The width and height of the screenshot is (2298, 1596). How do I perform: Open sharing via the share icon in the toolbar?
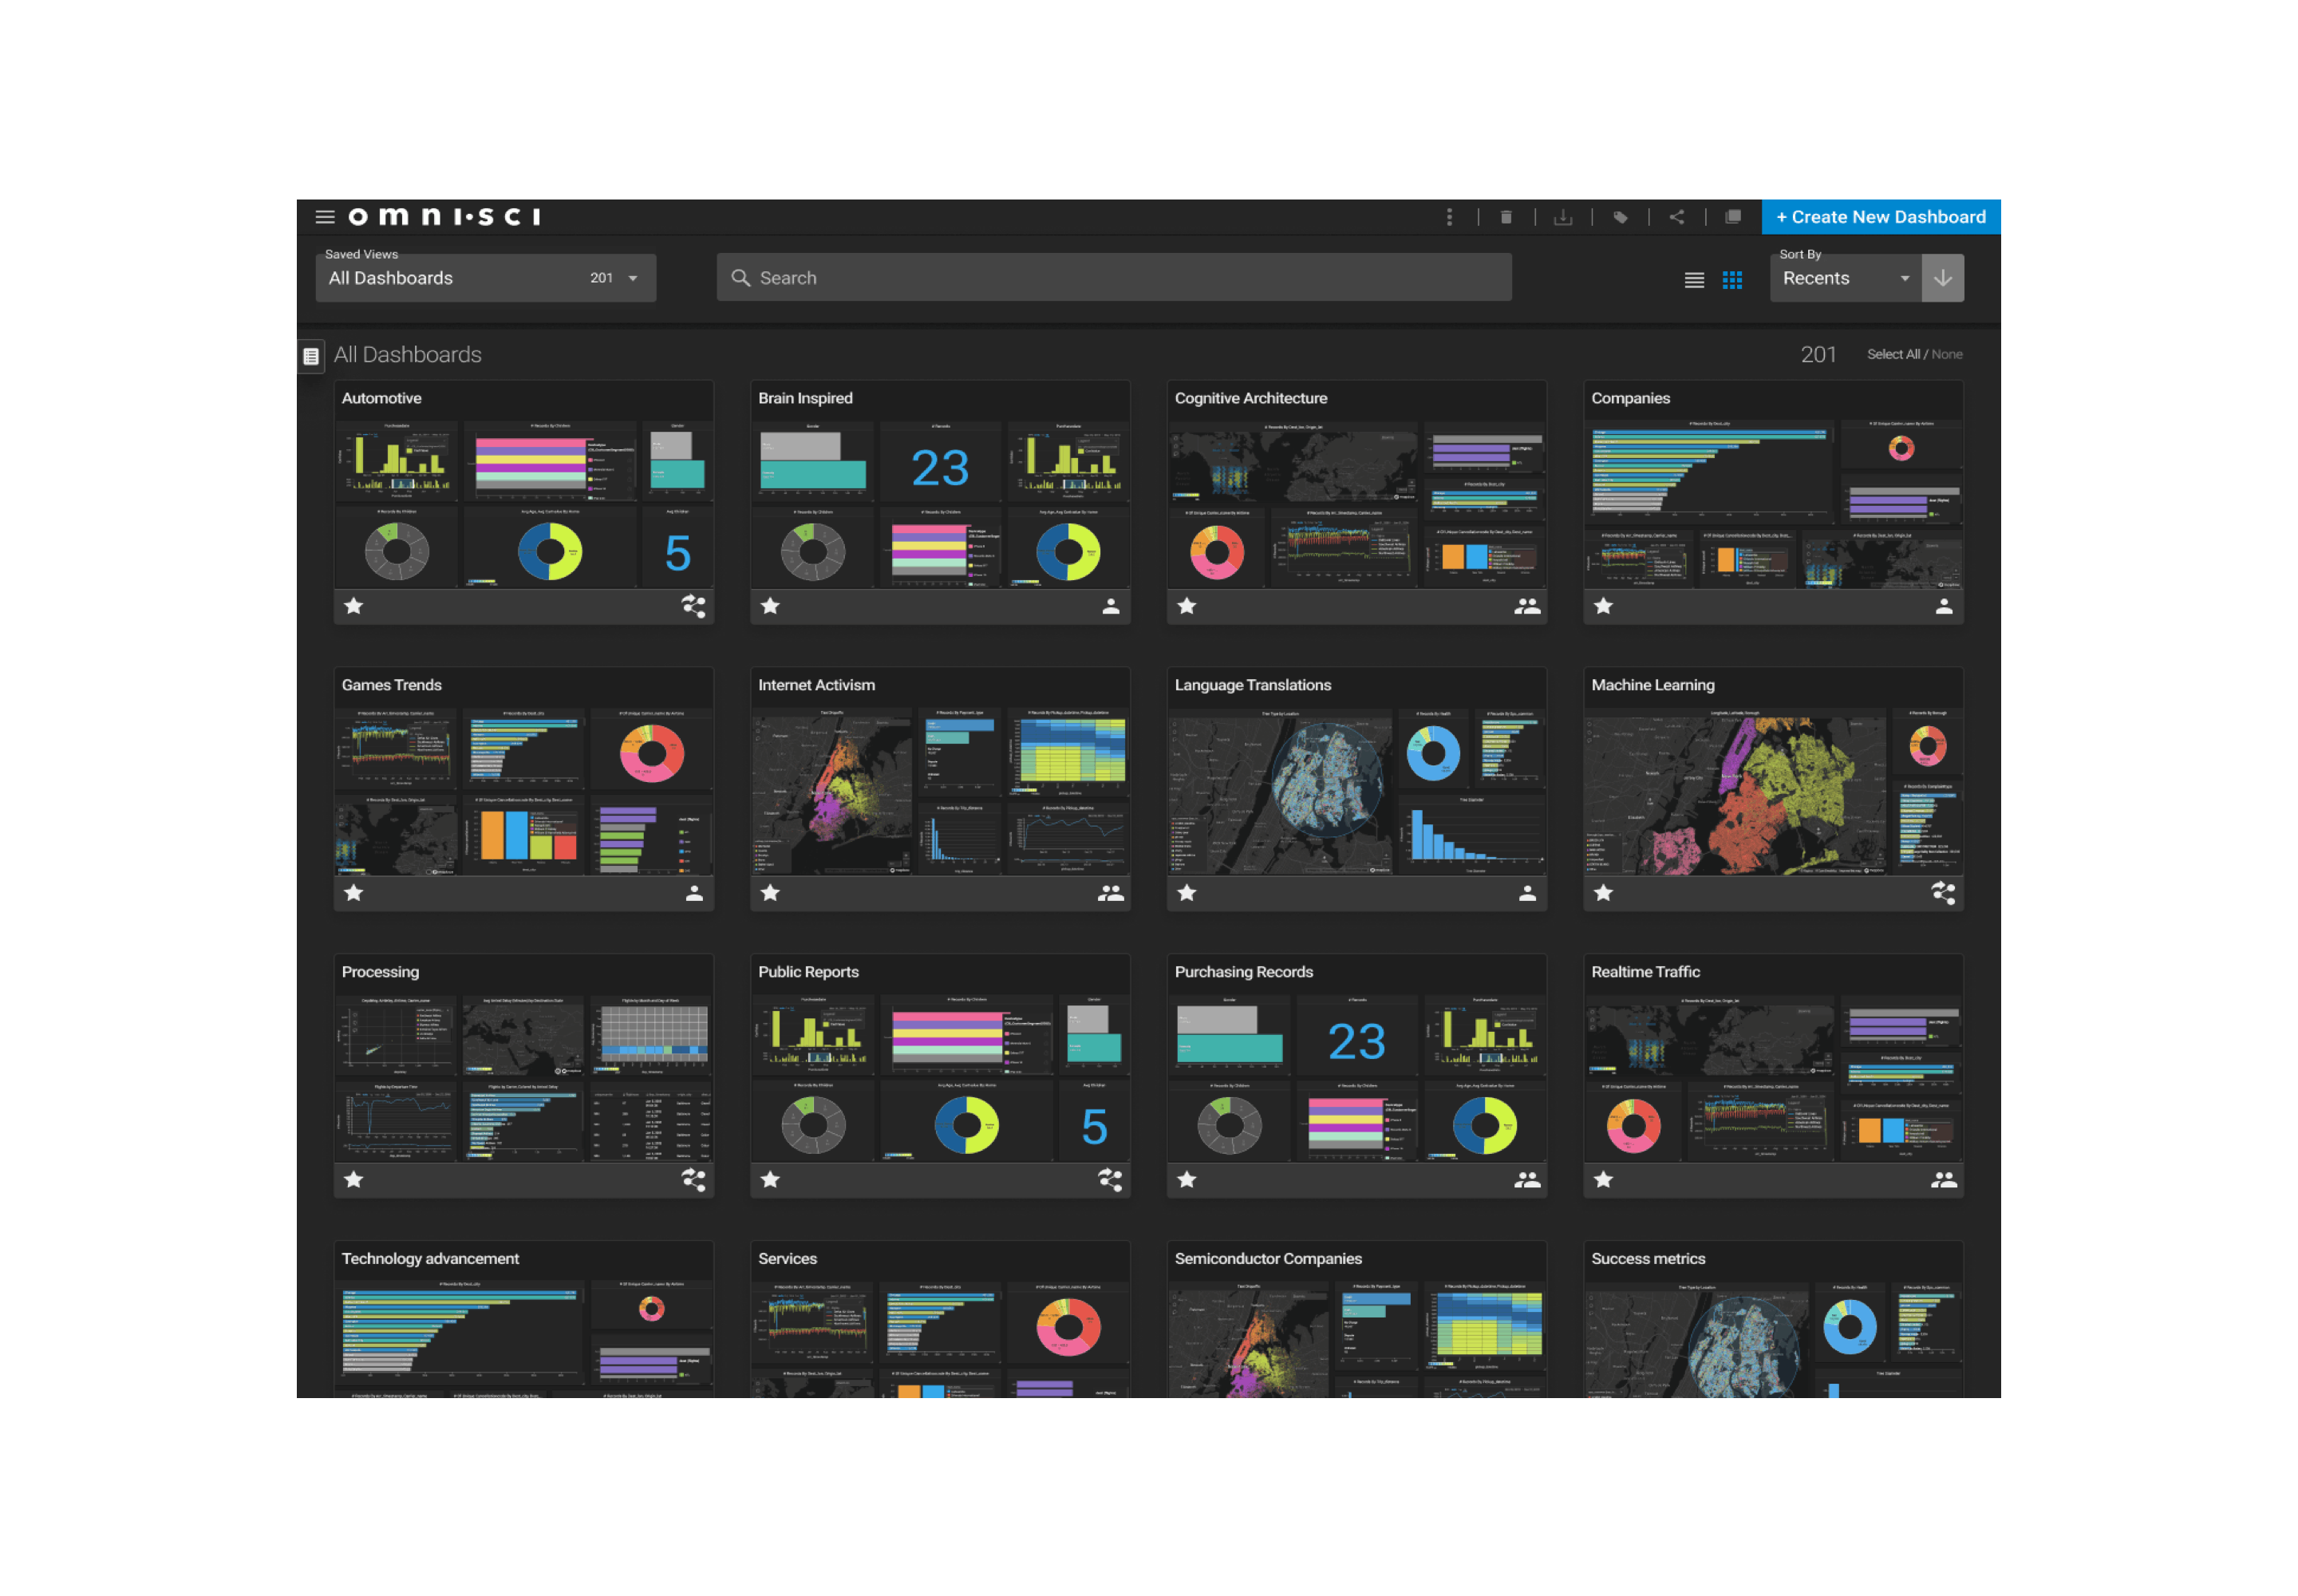tap(1678, 217)
